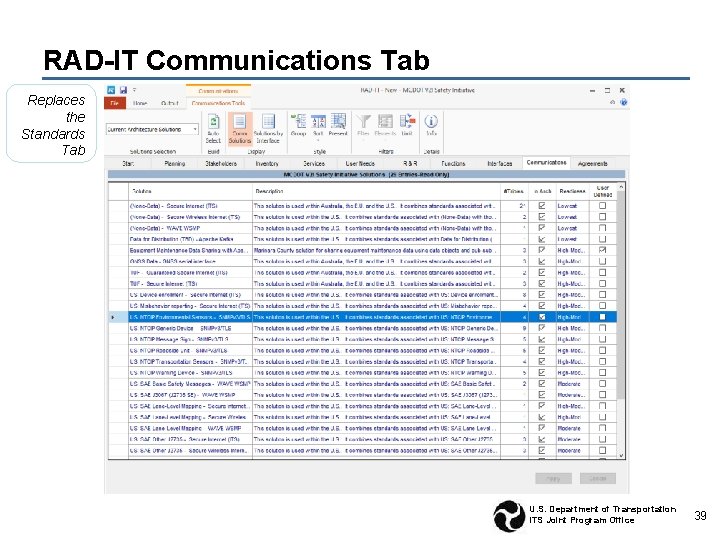Click the table scrollbar up arrow

point(621,187)
